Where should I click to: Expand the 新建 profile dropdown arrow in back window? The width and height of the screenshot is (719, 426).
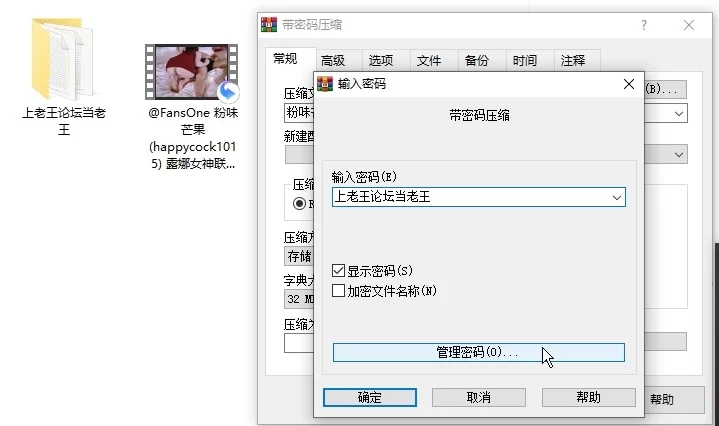click(679, 155)
